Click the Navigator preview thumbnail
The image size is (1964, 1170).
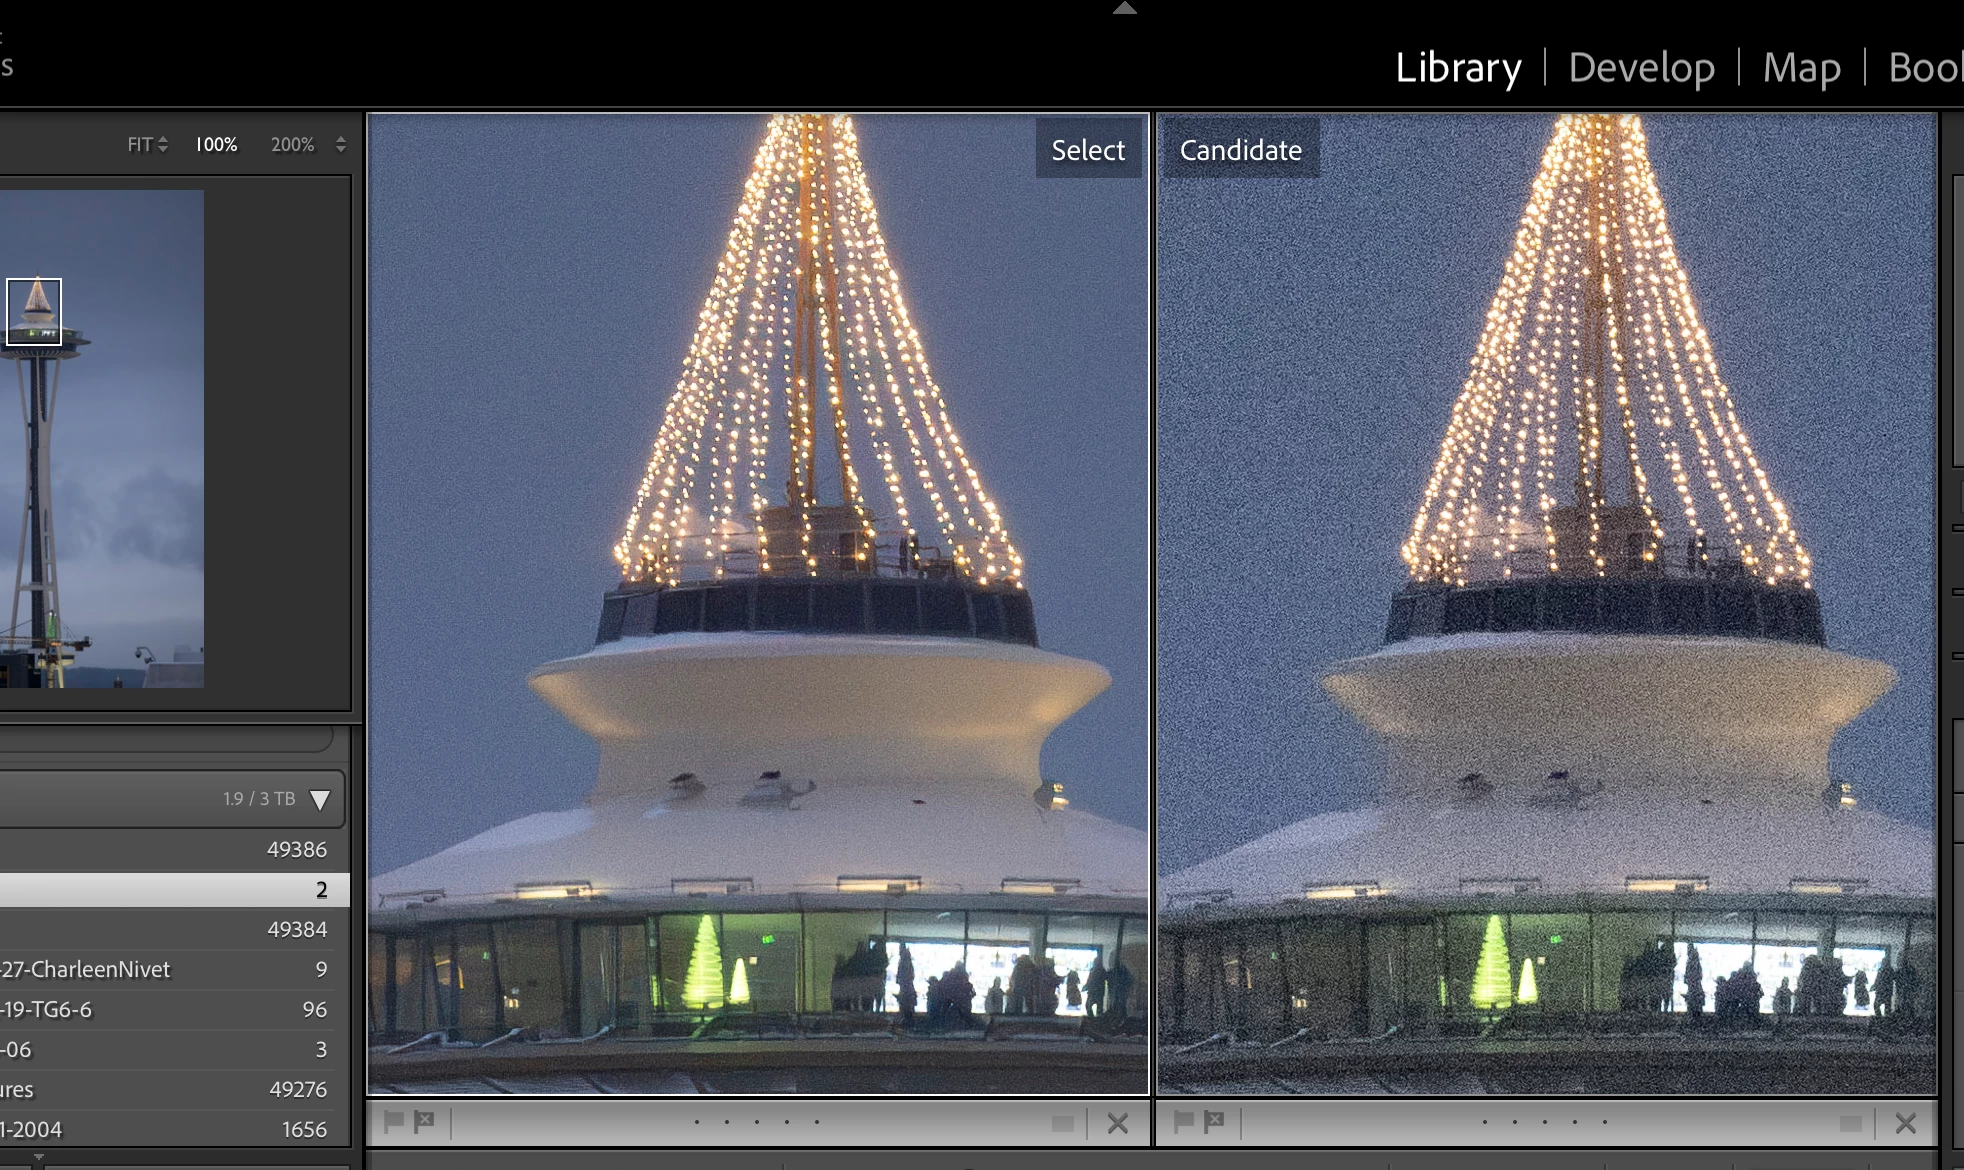(x=102, y=438)
